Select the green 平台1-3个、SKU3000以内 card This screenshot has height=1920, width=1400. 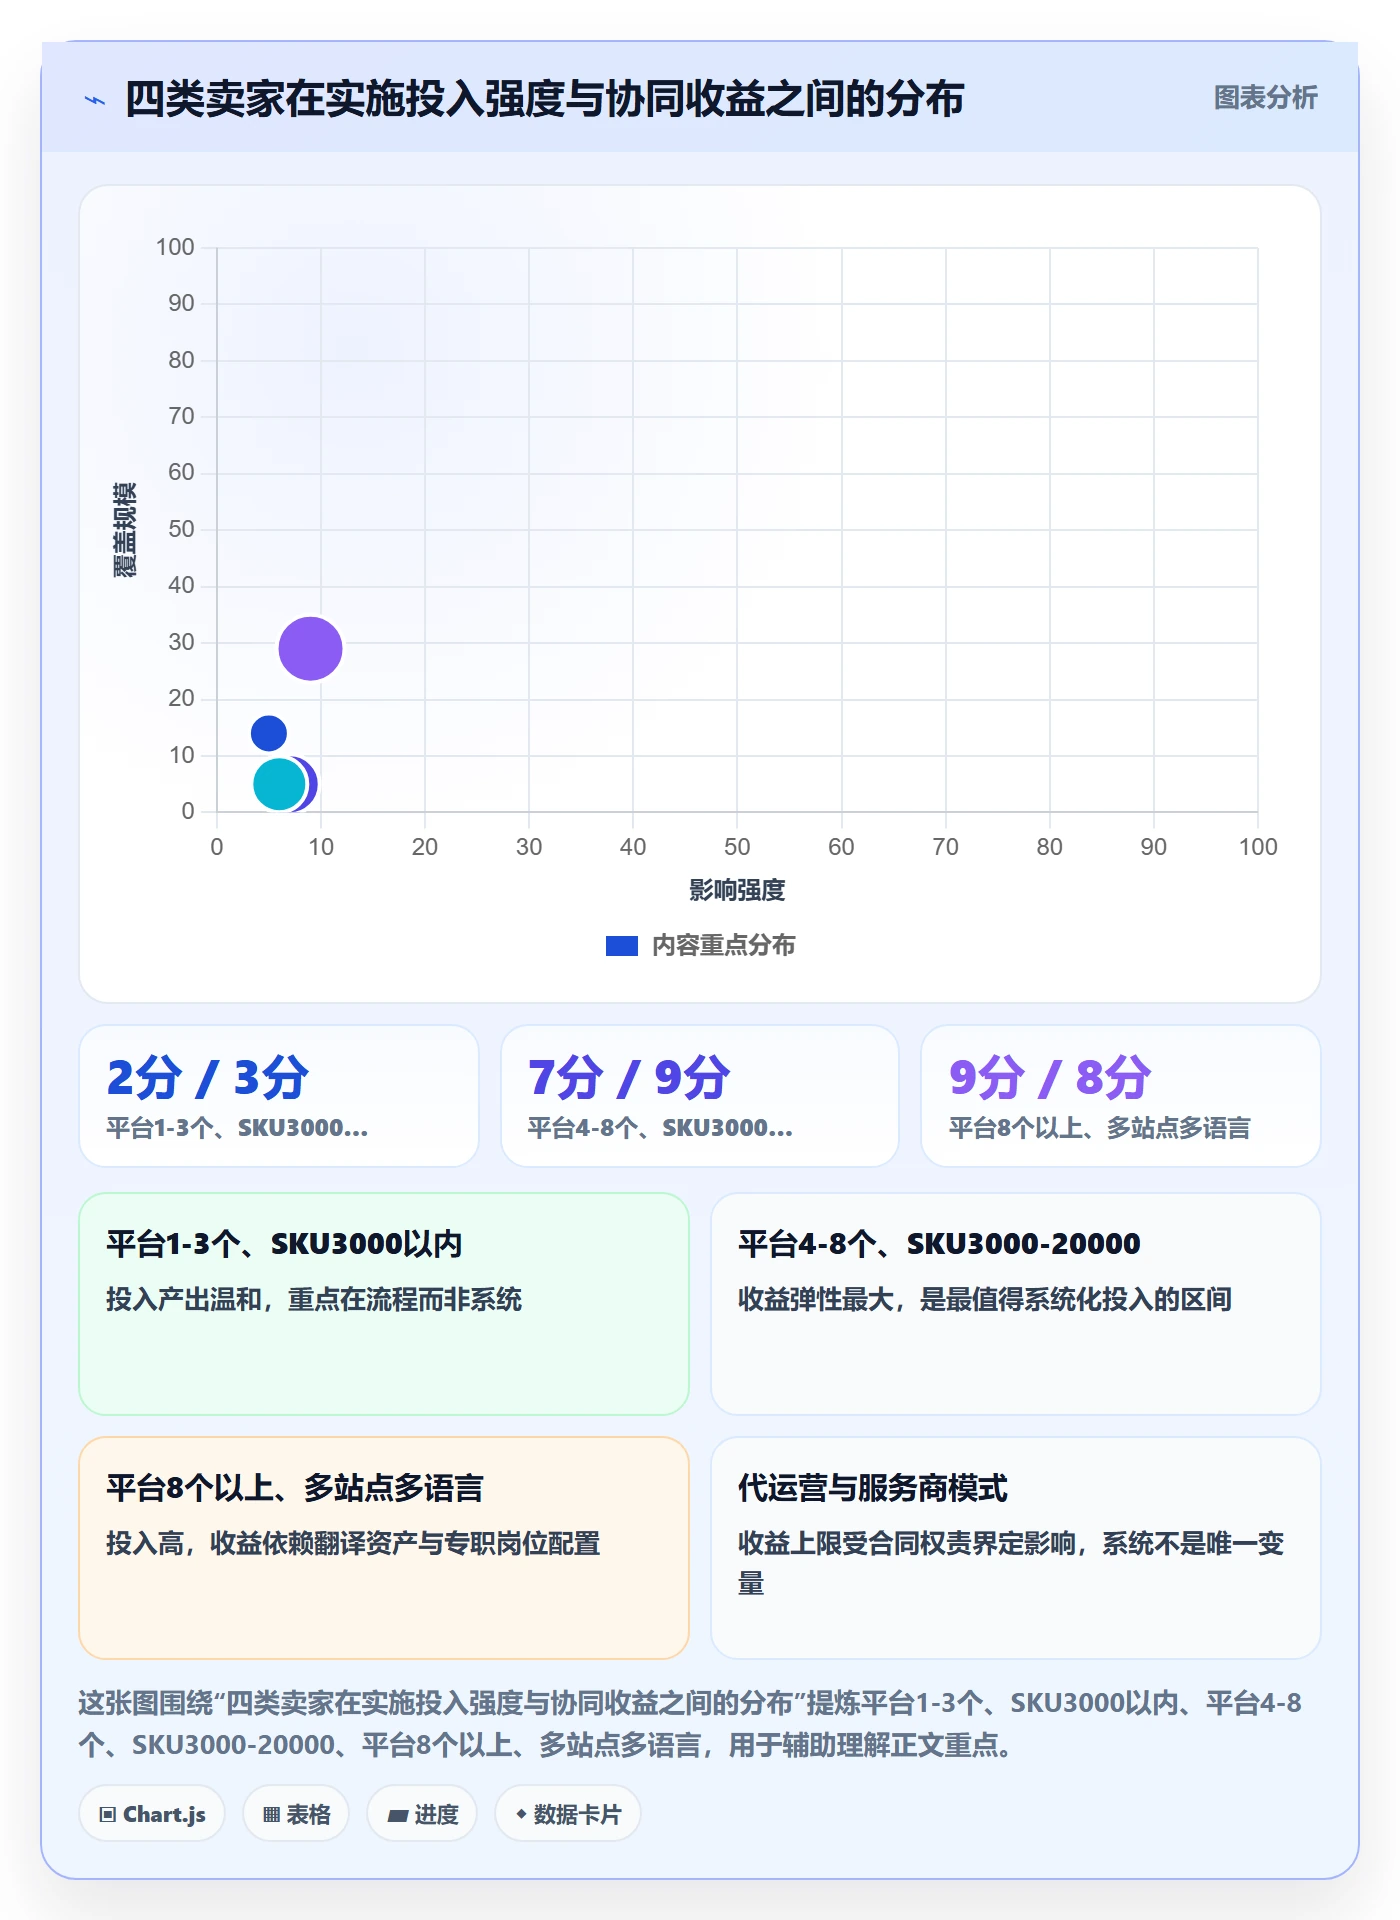coord(384,1304)
